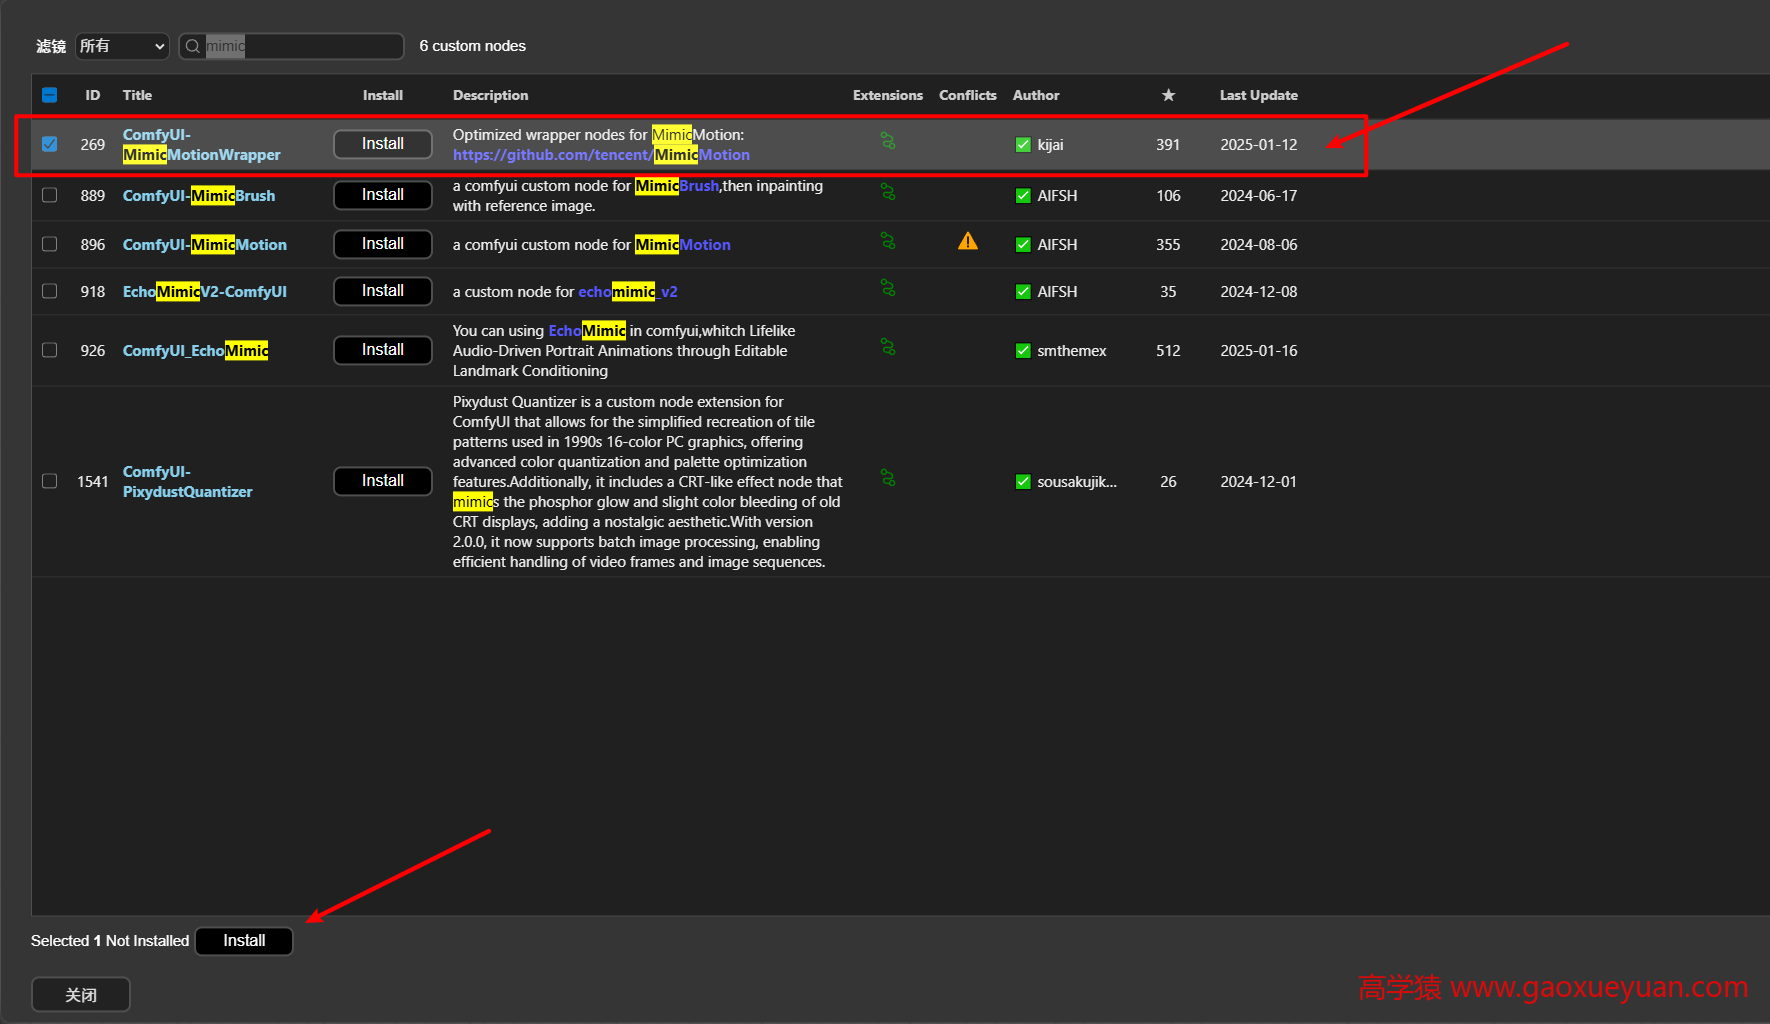Sort by Last Update column header

point(1258,95)
